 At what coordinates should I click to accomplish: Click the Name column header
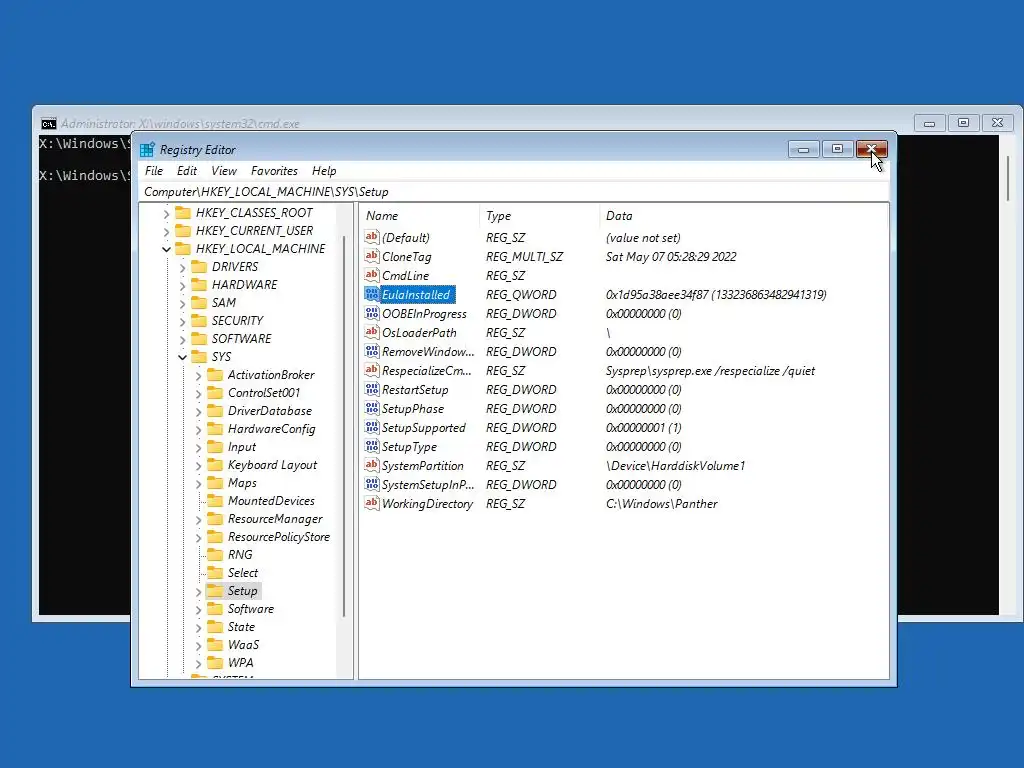419,216
